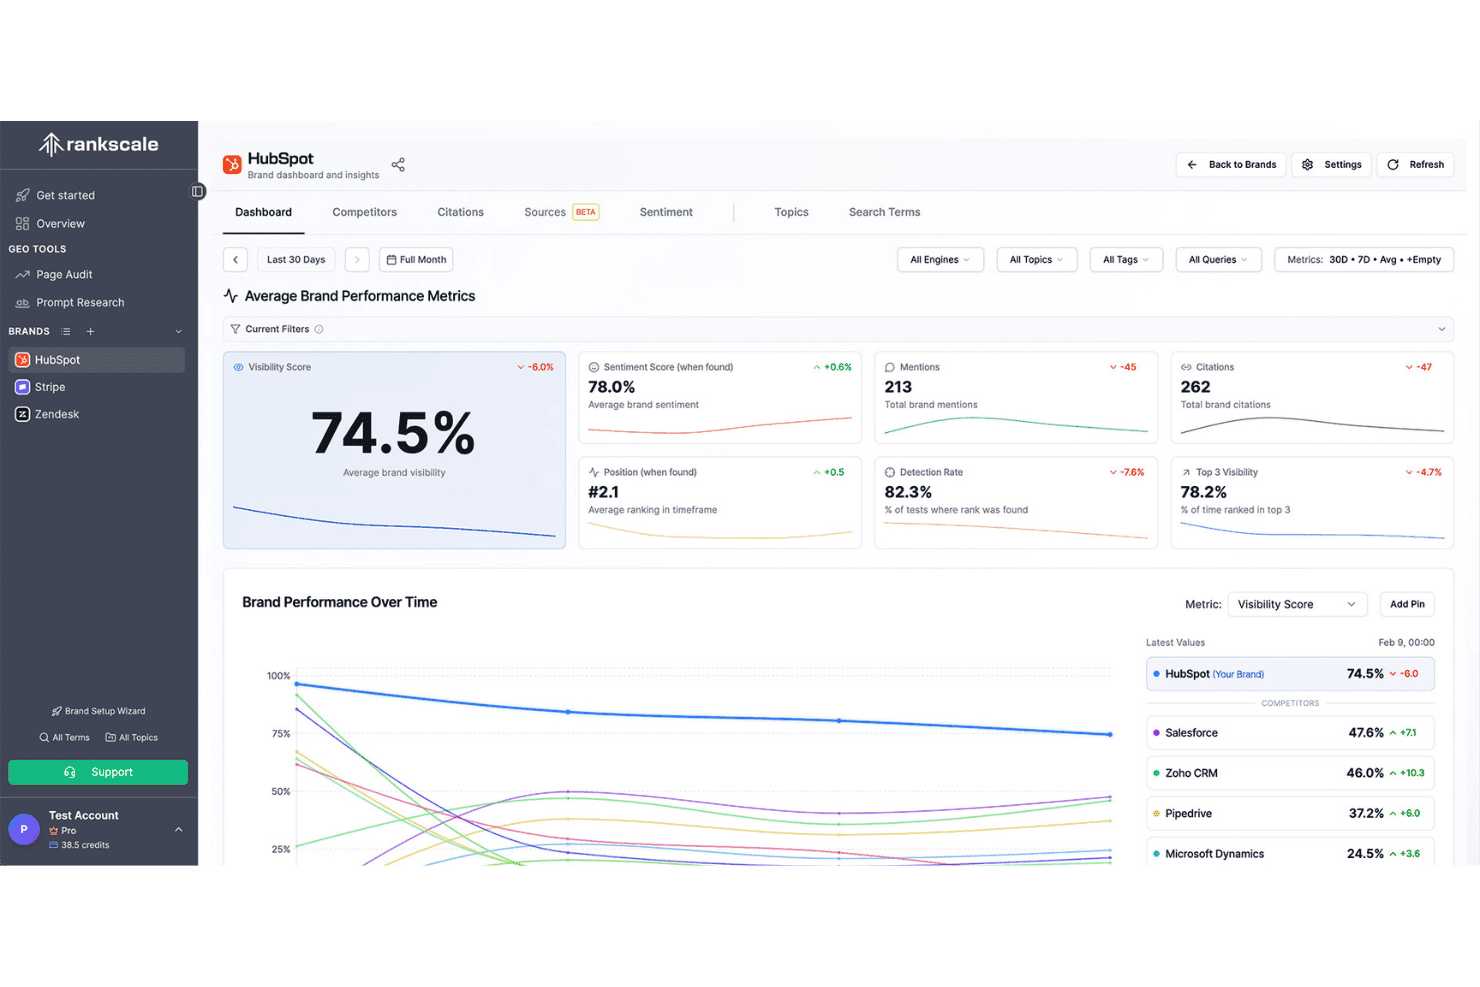Open the All Engines dropdown
This screenshot has width=1480, height=987.
(x=940, y=260)
